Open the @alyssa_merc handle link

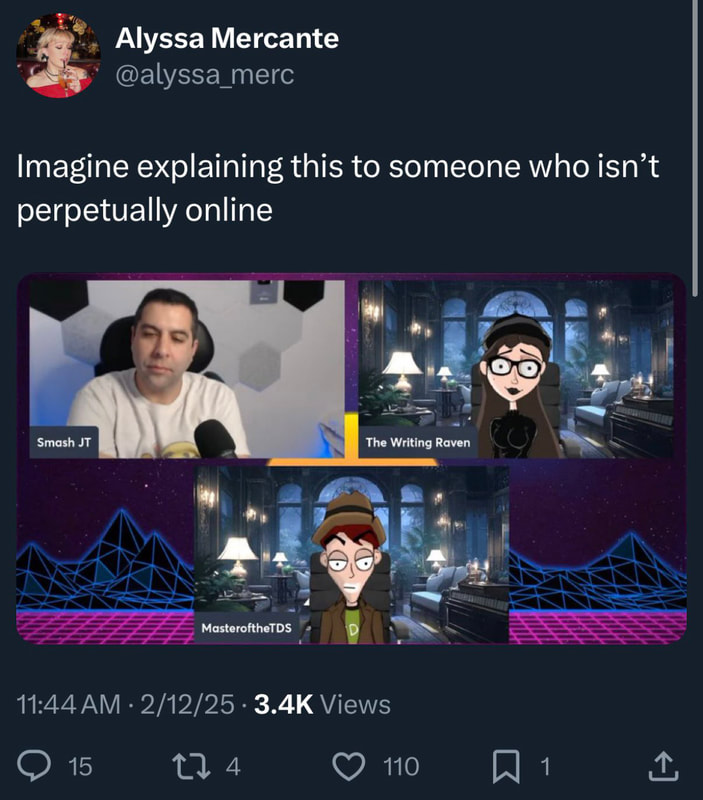[205, 75]
